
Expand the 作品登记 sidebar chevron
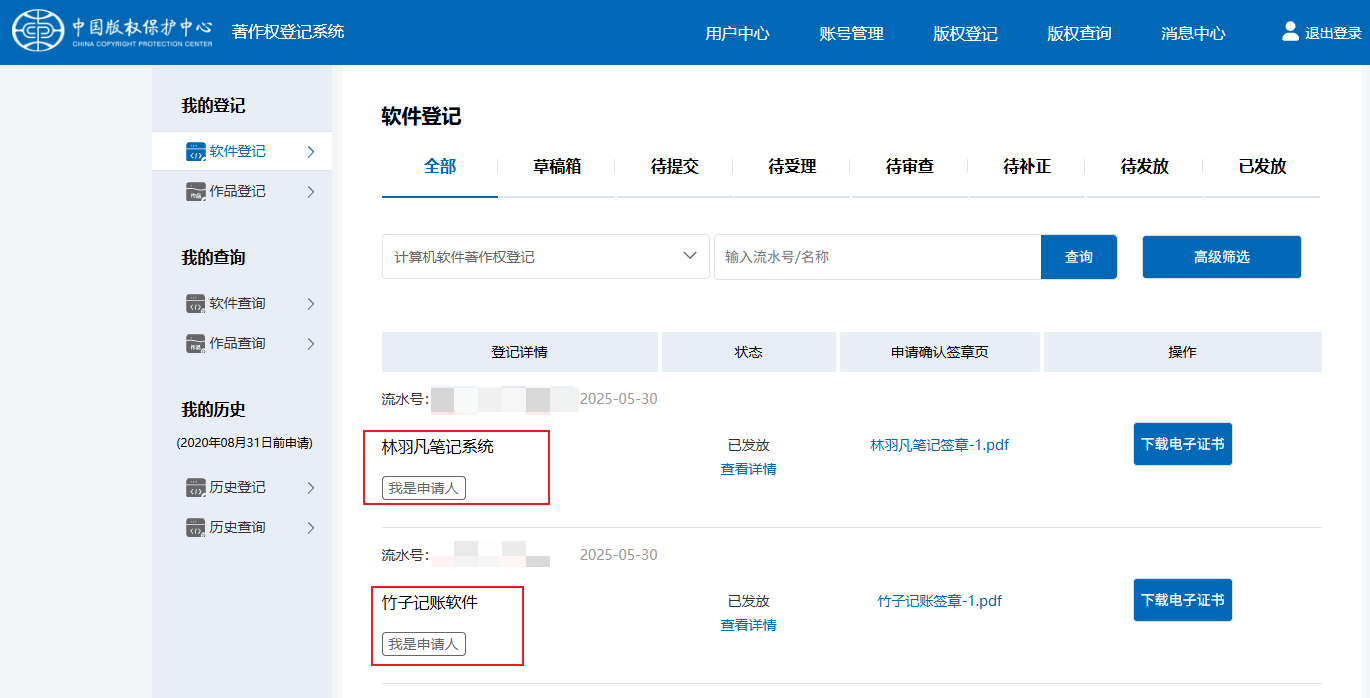[311, 192]
